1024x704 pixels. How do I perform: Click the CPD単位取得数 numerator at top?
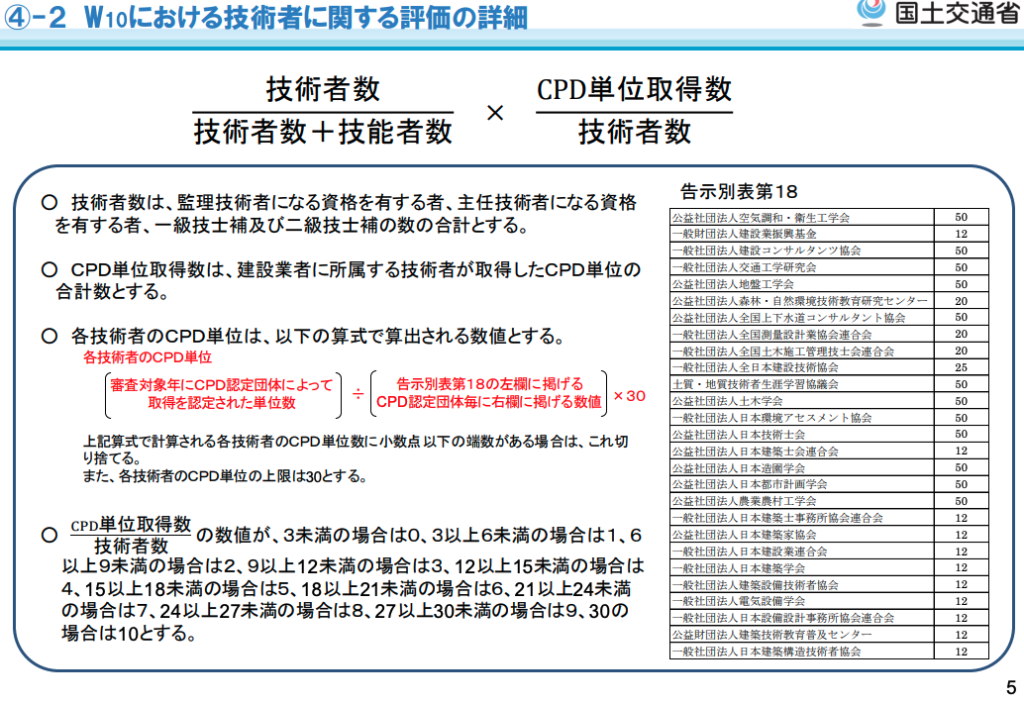634,89
